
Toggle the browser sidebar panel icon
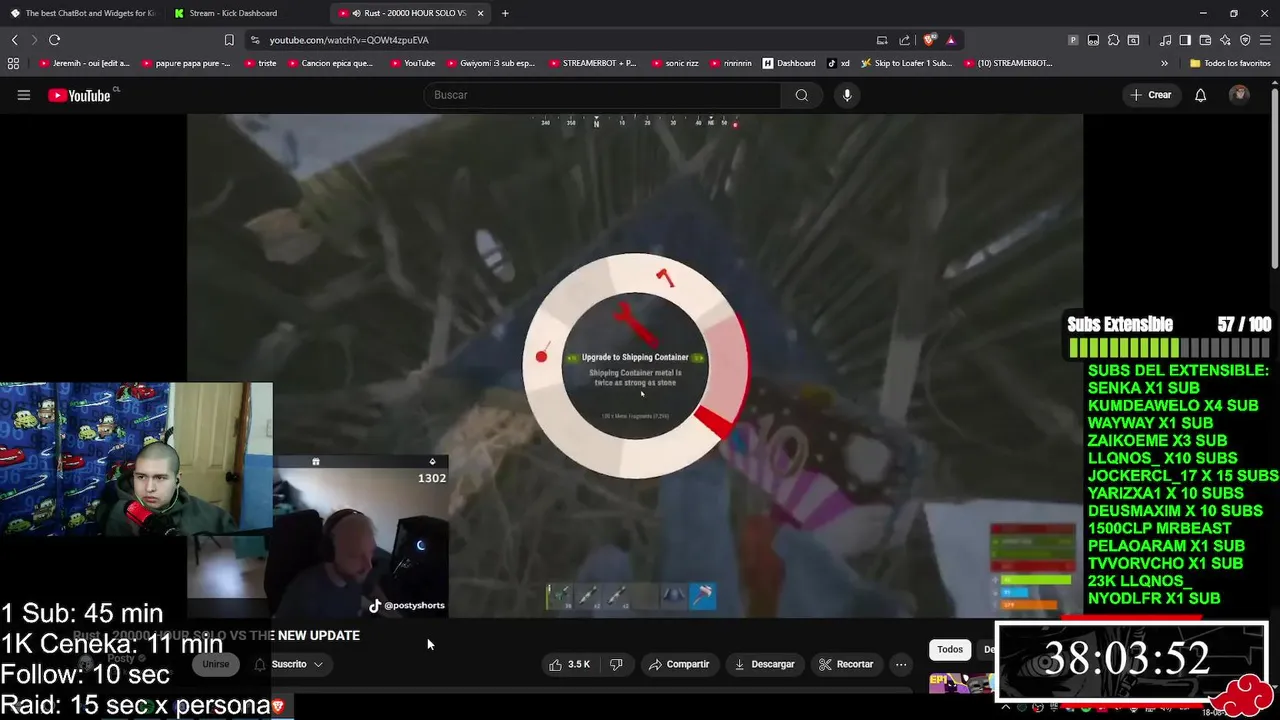1185,40
